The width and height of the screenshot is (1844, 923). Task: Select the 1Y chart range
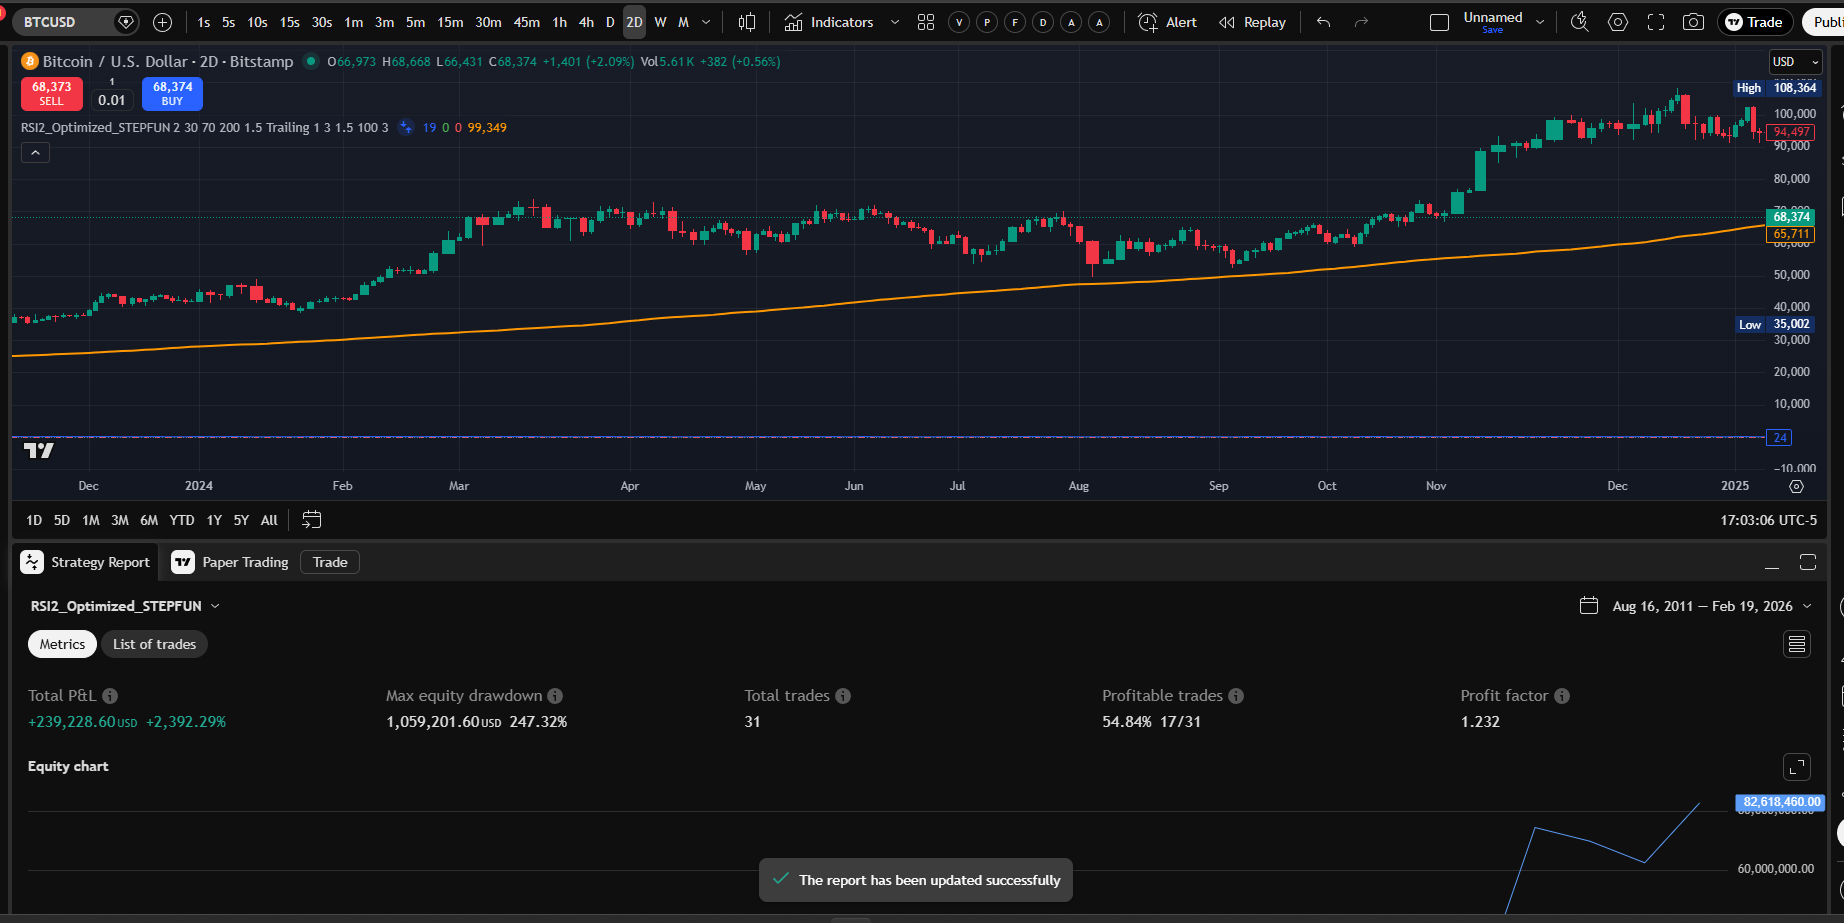coord(213,520)
